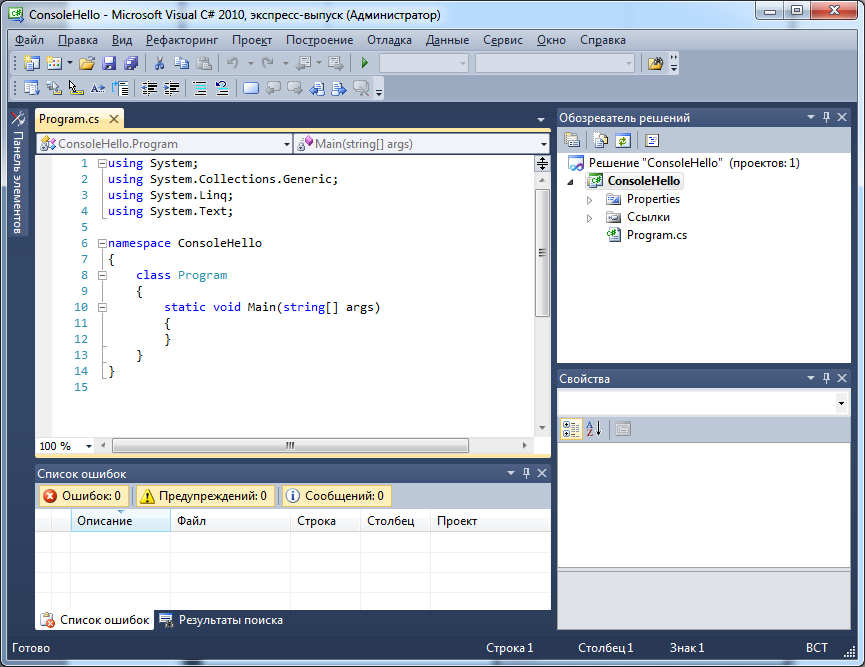Viewport: 865px width, 667px height.
Task: Open the Построение menu
Action: [x=319, y=40]
